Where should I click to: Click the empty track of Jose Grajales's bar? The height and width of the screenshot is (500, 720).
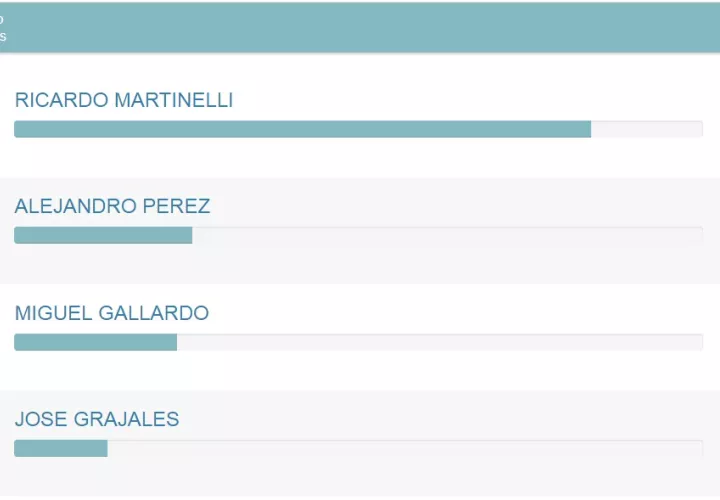[x=405, y=448]
